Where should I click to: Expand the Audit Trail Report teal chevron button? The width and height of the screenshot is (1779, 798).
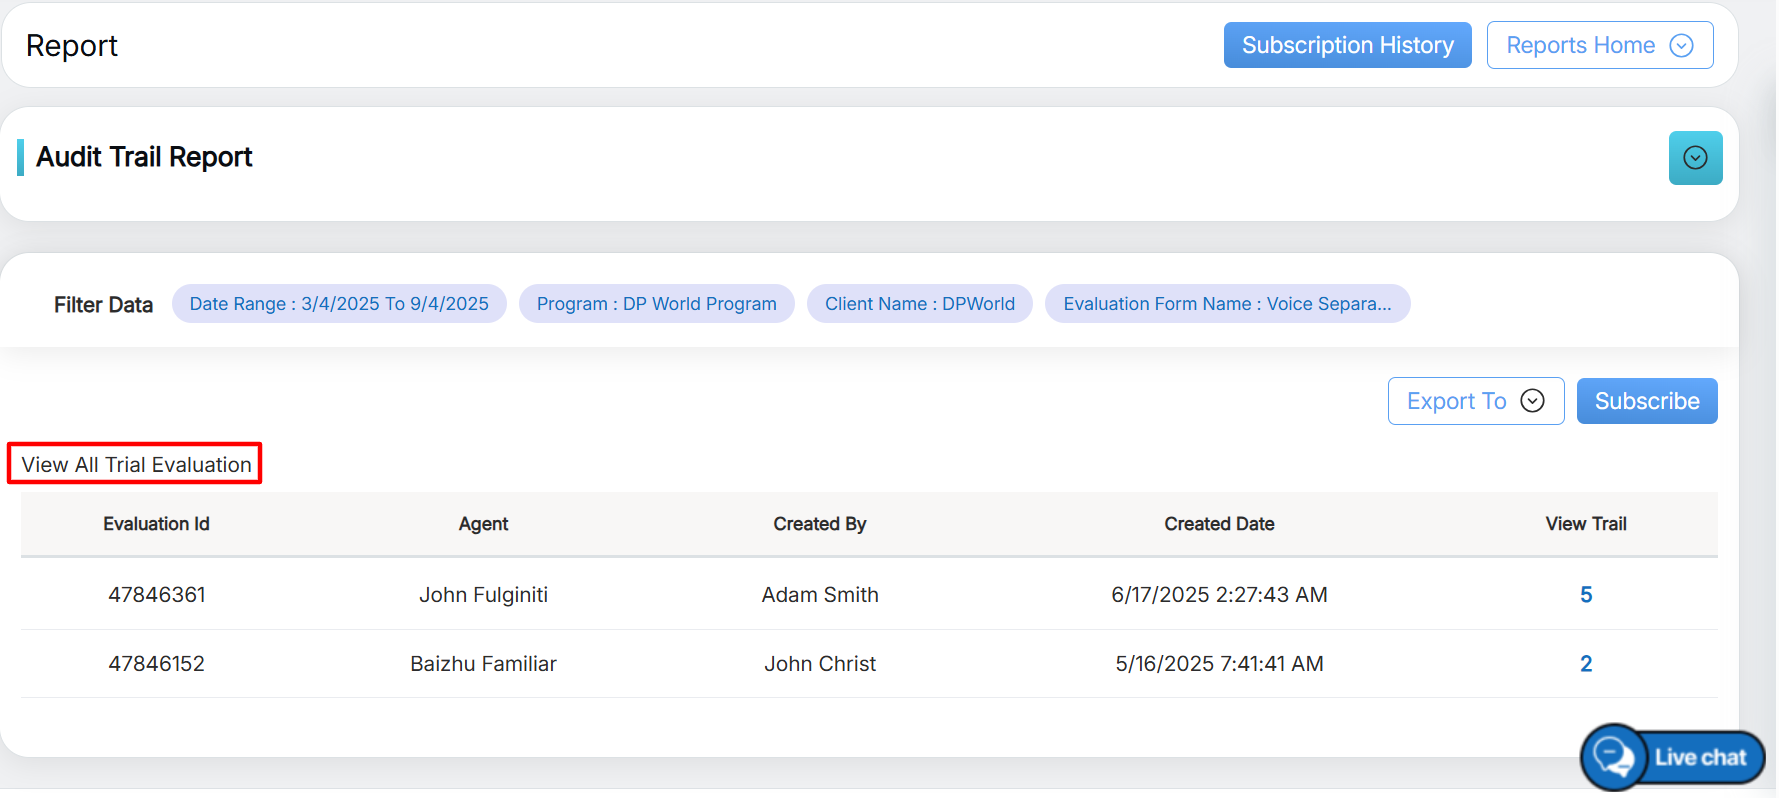click(x=1694, y=158)
